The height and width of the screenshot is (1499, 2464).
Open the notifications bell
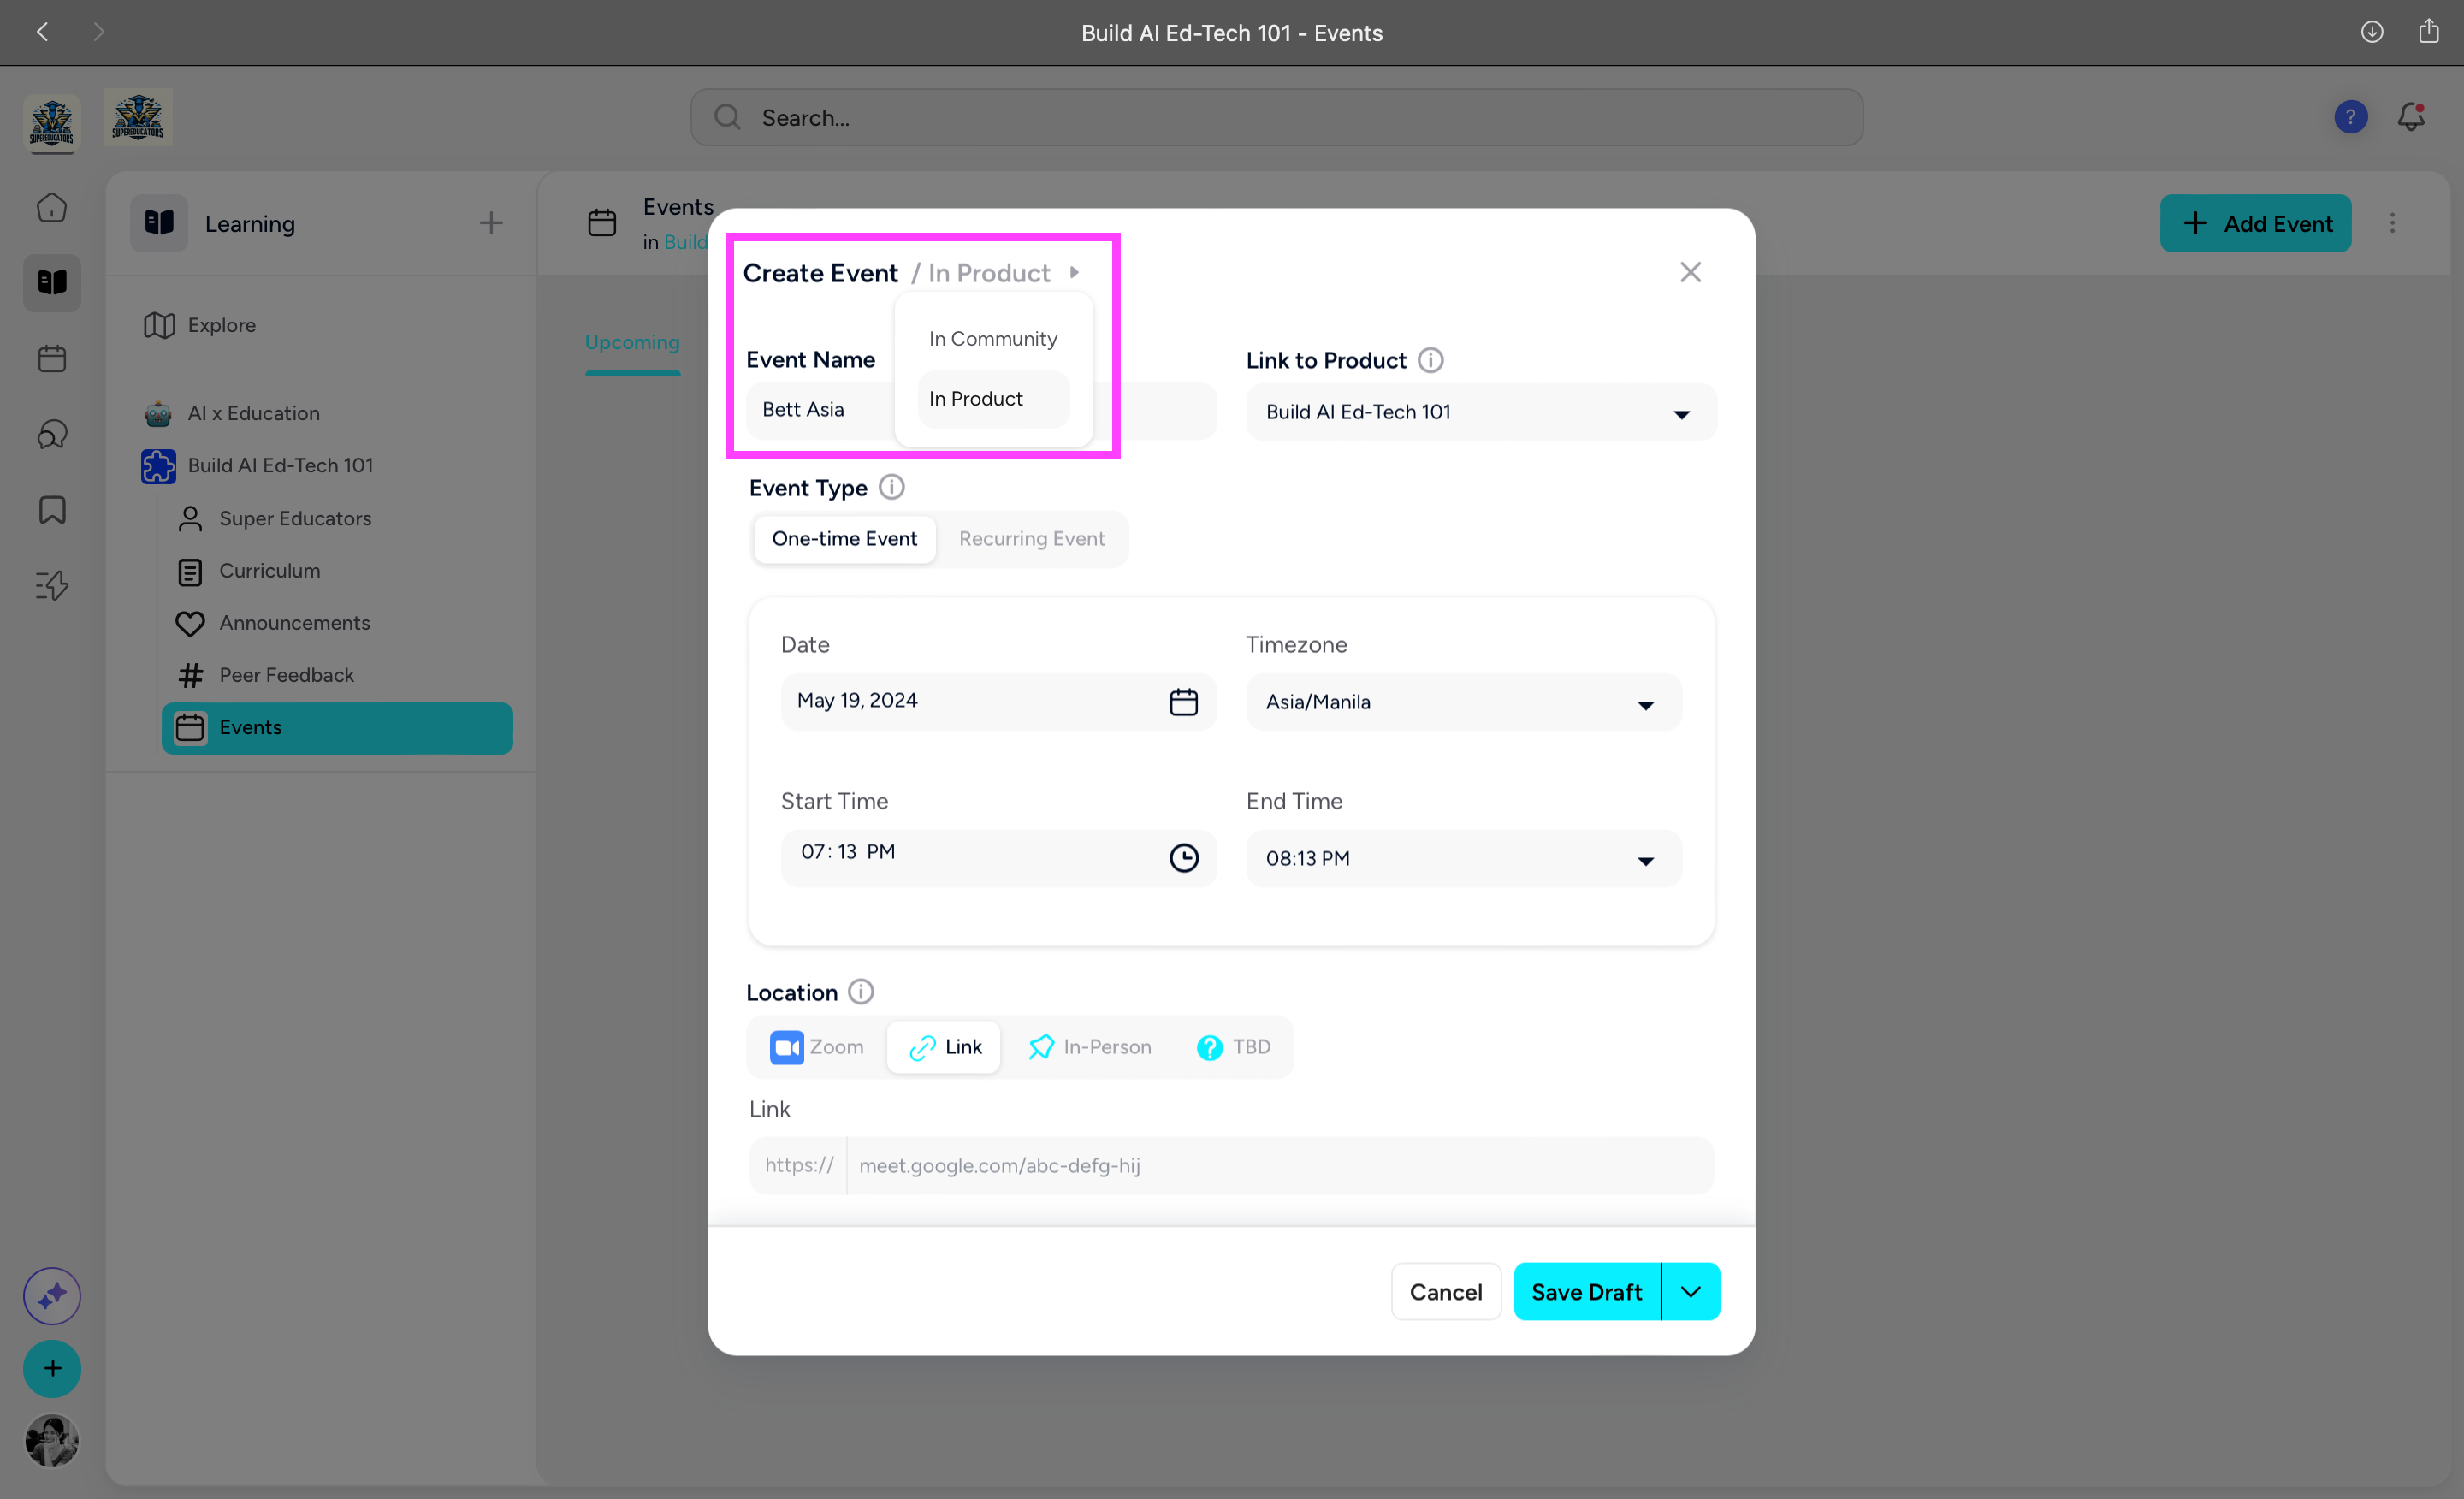[2411, 117]
